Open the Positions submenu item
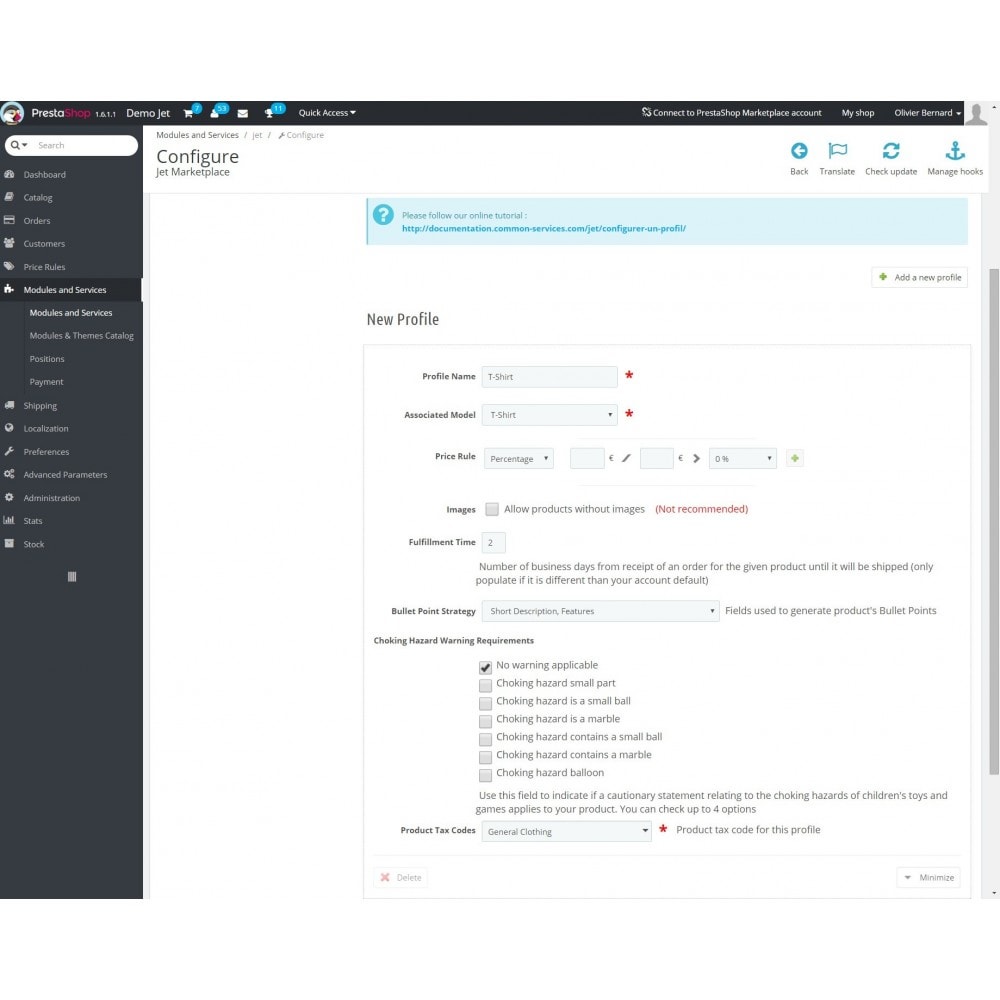Image resolution: width=1000 pixels, height=1000 pixels. tap(47, 359)
